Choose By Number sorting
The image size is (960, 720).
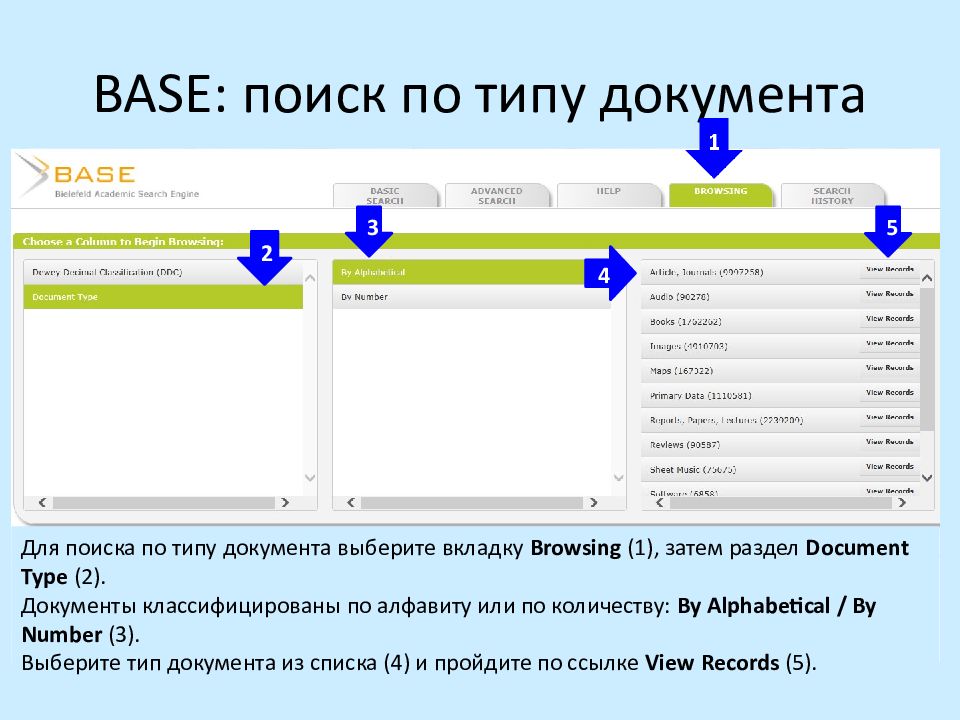pyautogui.click(x=471, y=297)
